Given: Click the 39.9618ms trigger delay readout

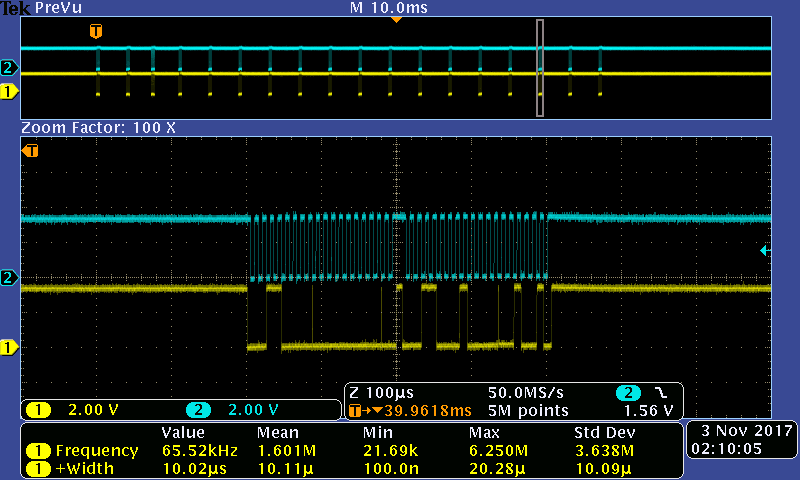Looking at the screenshot, I should tap(428, 411).
